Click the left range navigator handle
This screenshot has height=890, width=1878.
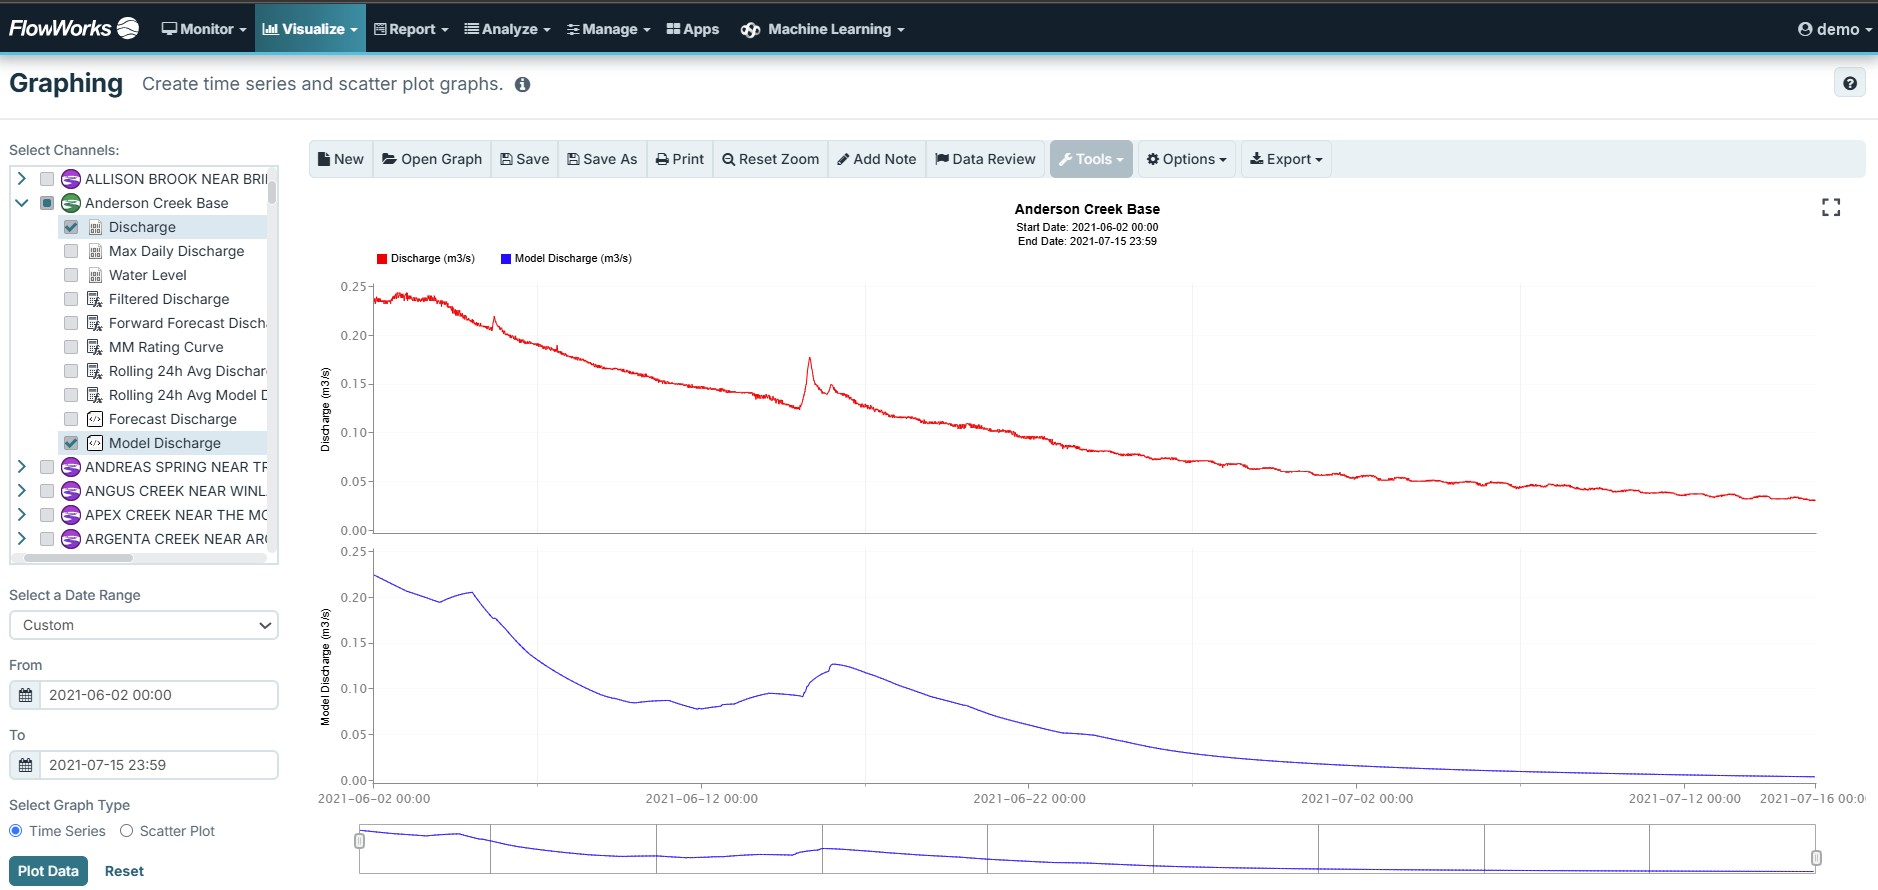click(360, 841)
